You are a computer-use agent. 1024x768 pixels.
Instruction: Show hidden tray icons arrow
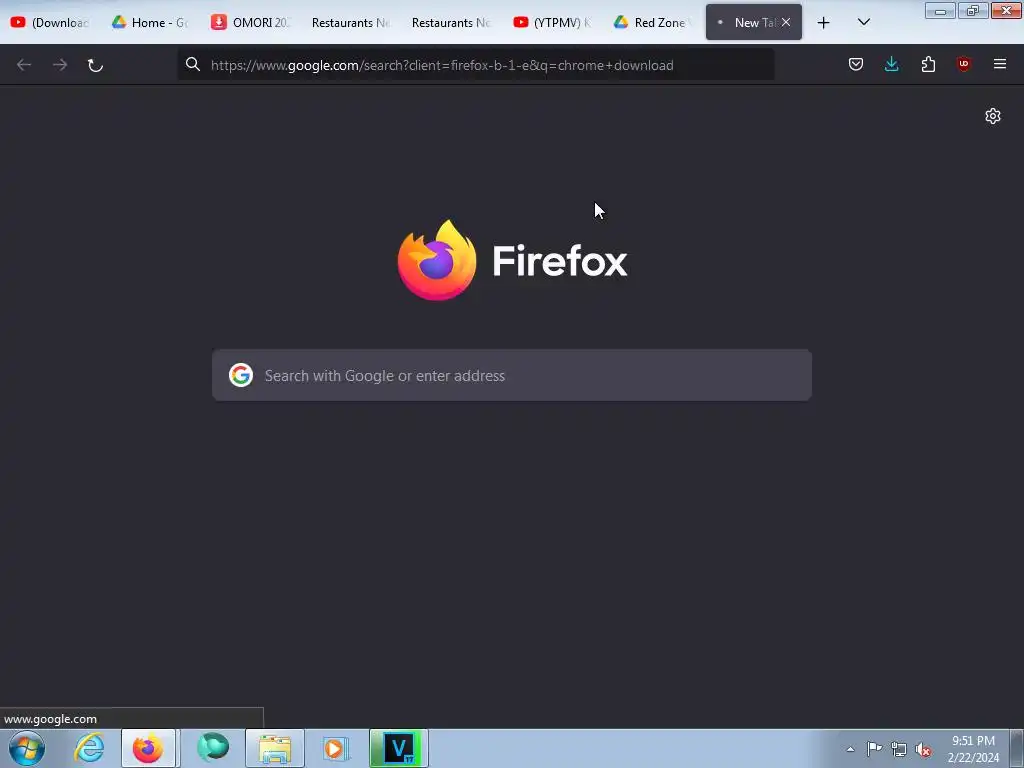850,748
